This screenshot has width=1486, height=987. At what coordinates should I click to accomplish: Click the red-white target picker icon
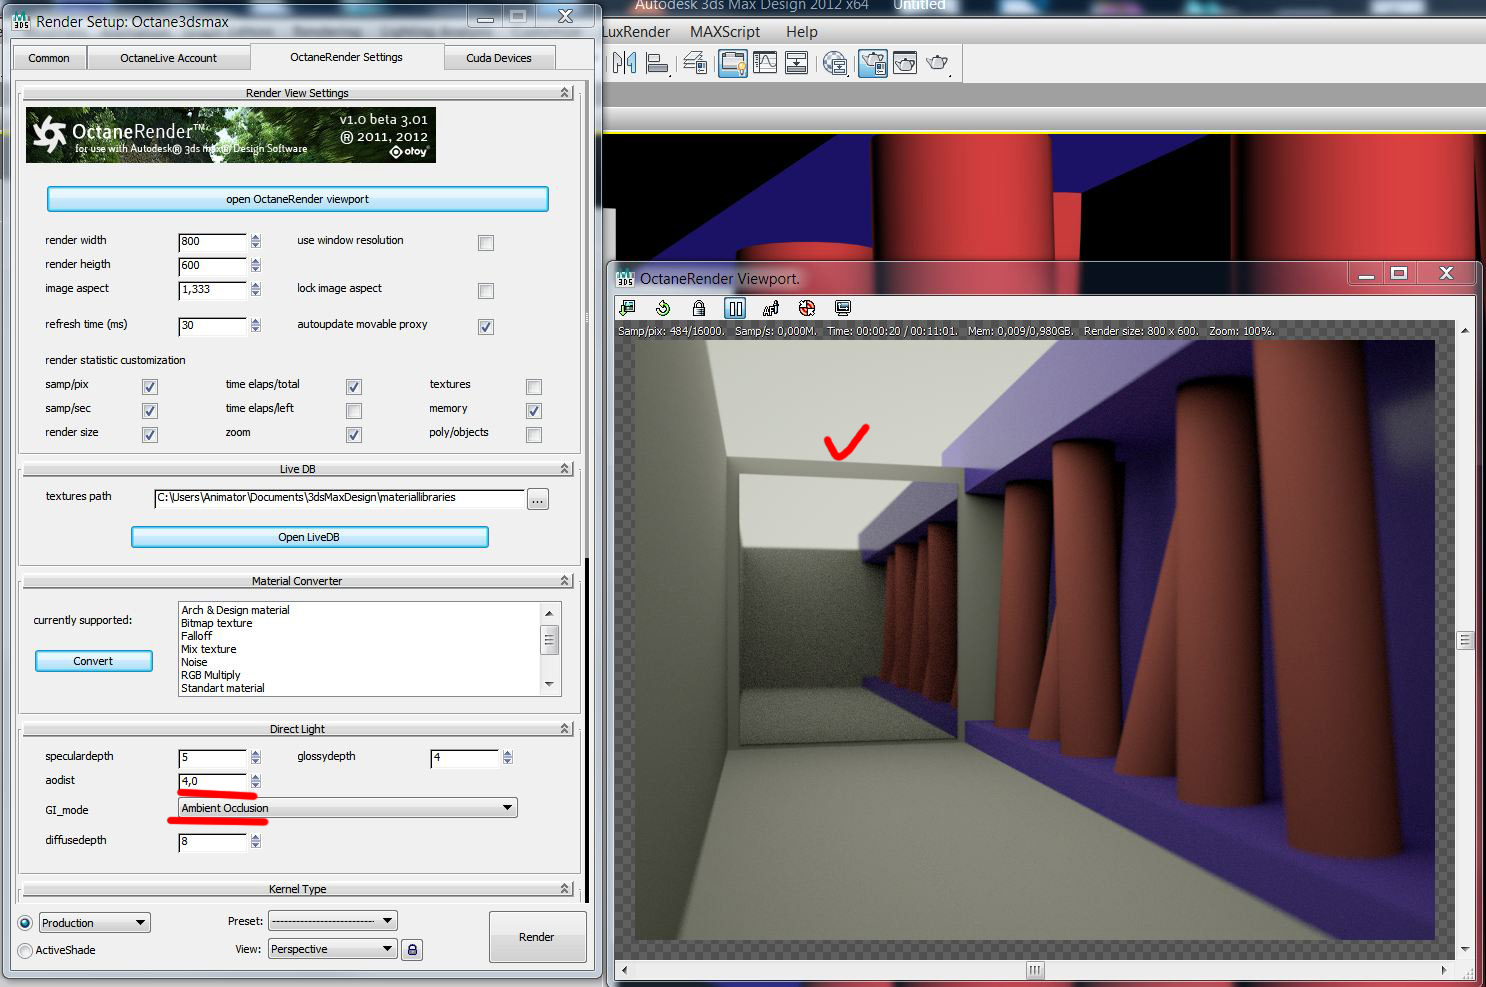tap(807, 308)
